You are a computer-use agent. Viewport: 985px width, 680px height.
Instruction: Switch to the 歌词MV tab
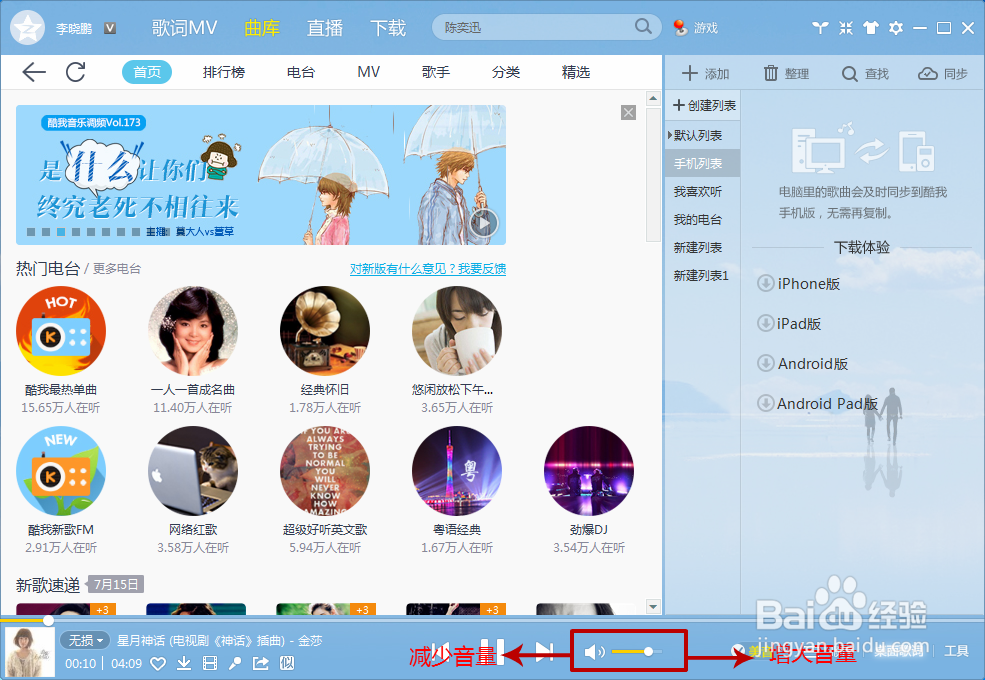coord(184,28)
